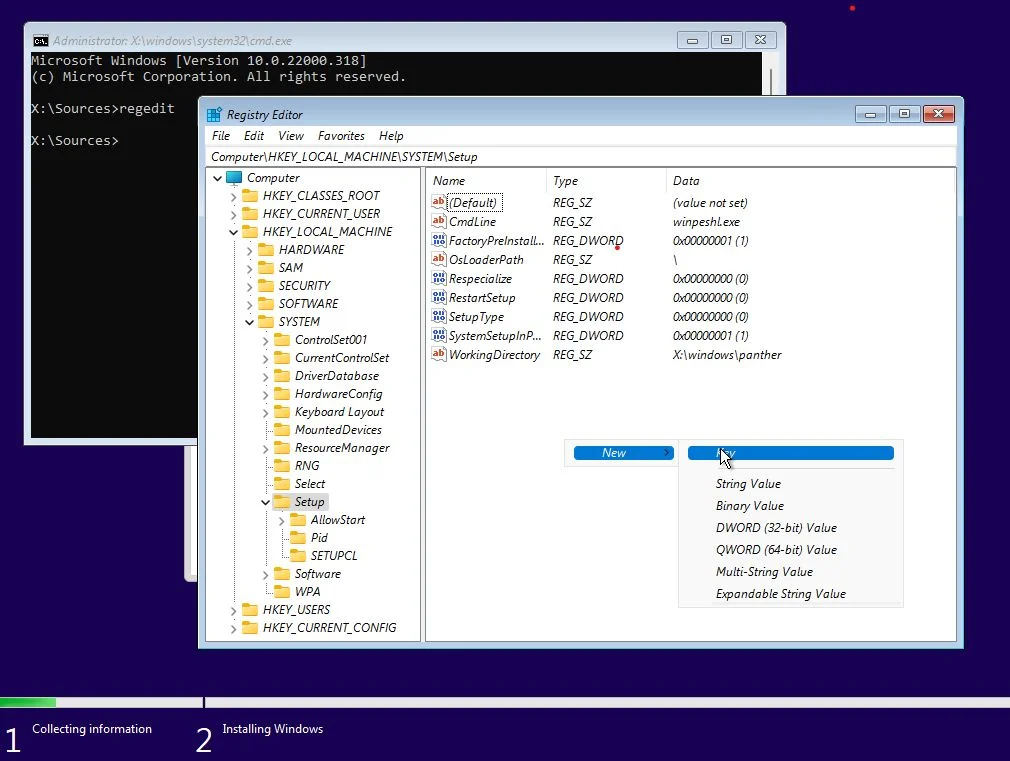This screenshot has height=761, width=1010.
Task: Minimize the Registry Editor window
Action: (x=871, y=114)
